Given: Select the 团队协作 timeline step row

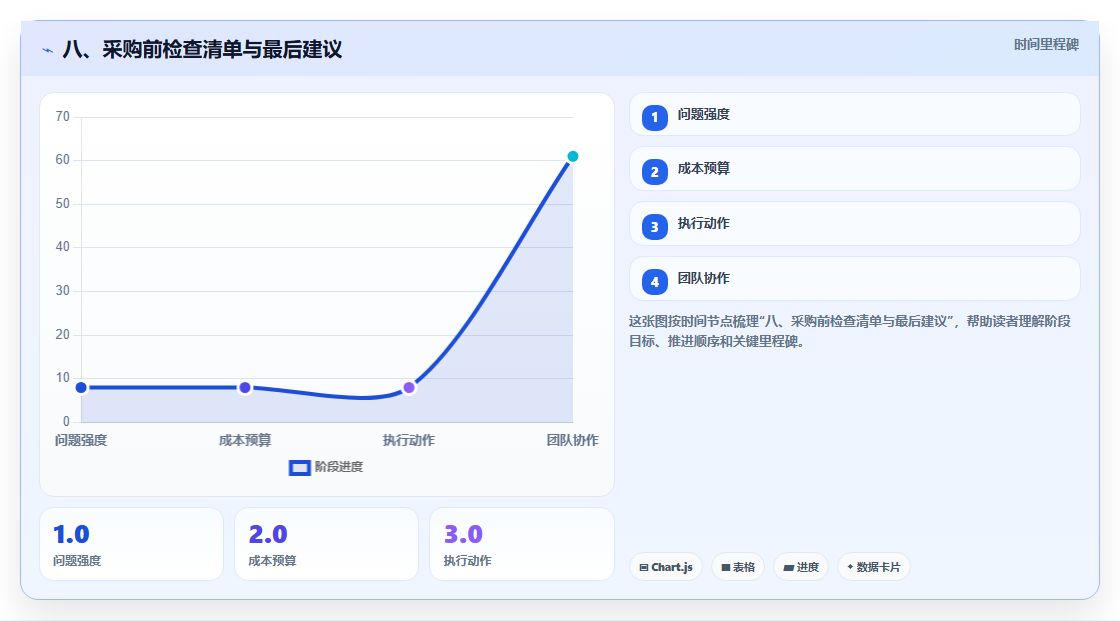Looking at the screenshot, I should coord(854,279).
